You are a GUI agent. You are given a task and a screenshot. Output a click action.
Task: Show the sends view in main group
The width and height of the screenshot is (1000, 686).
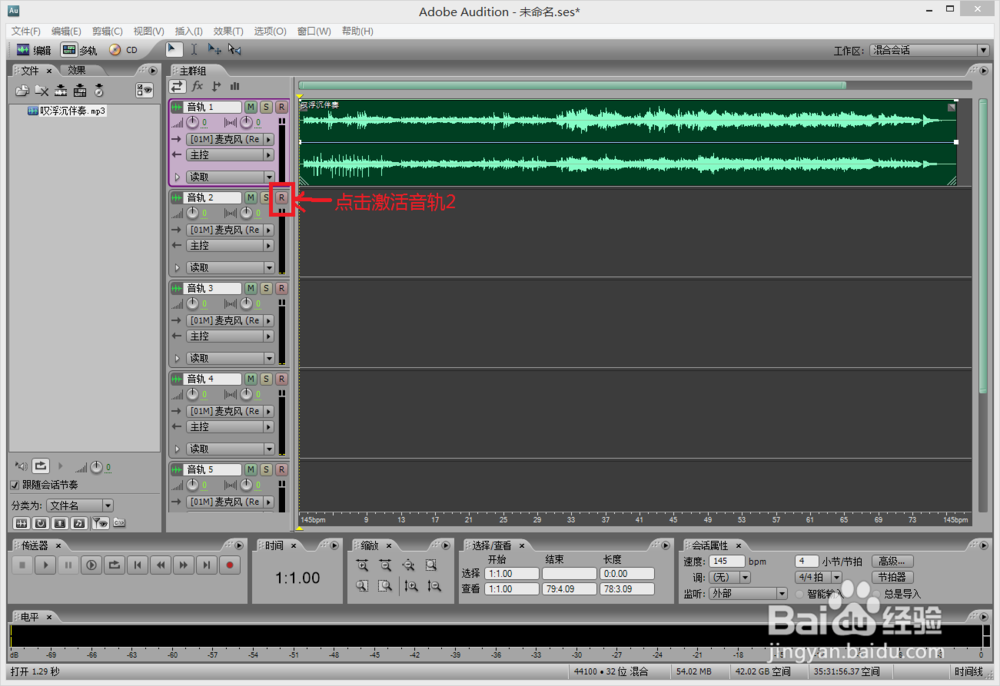(x=216, y=86)
